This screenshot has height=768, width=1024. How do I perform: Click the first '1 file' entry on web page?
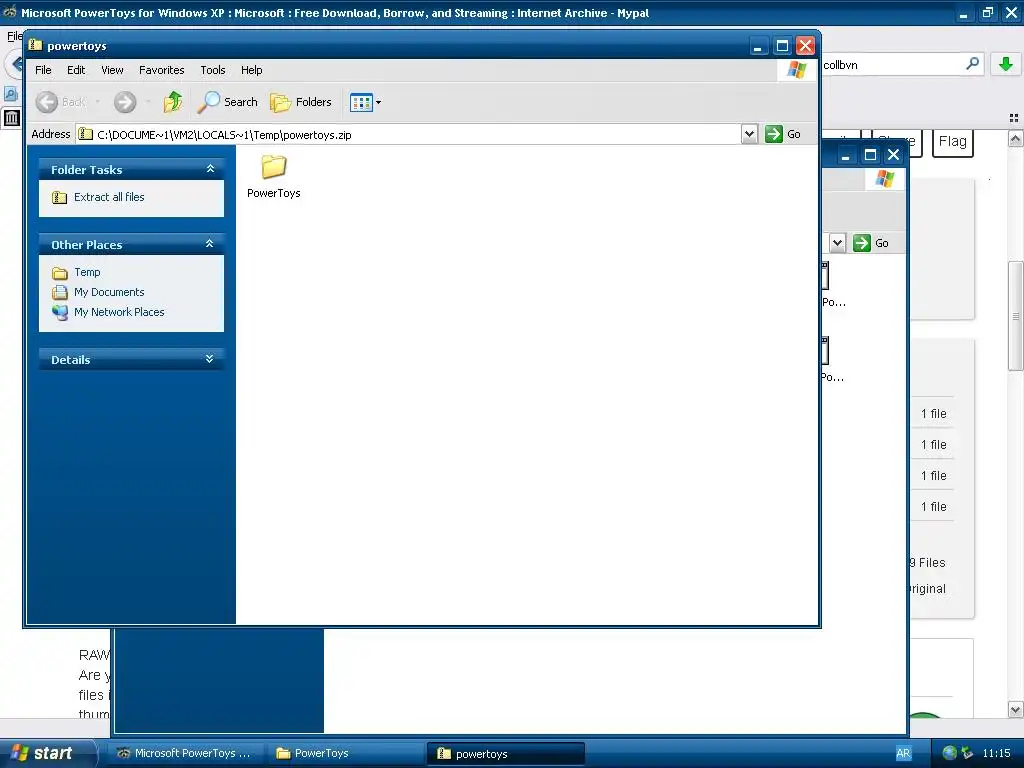pos(933,413)
